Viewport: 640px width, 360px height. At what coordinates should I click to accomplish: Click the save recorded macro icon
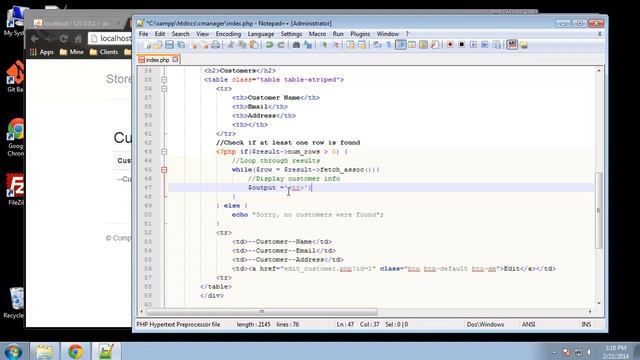496,44
